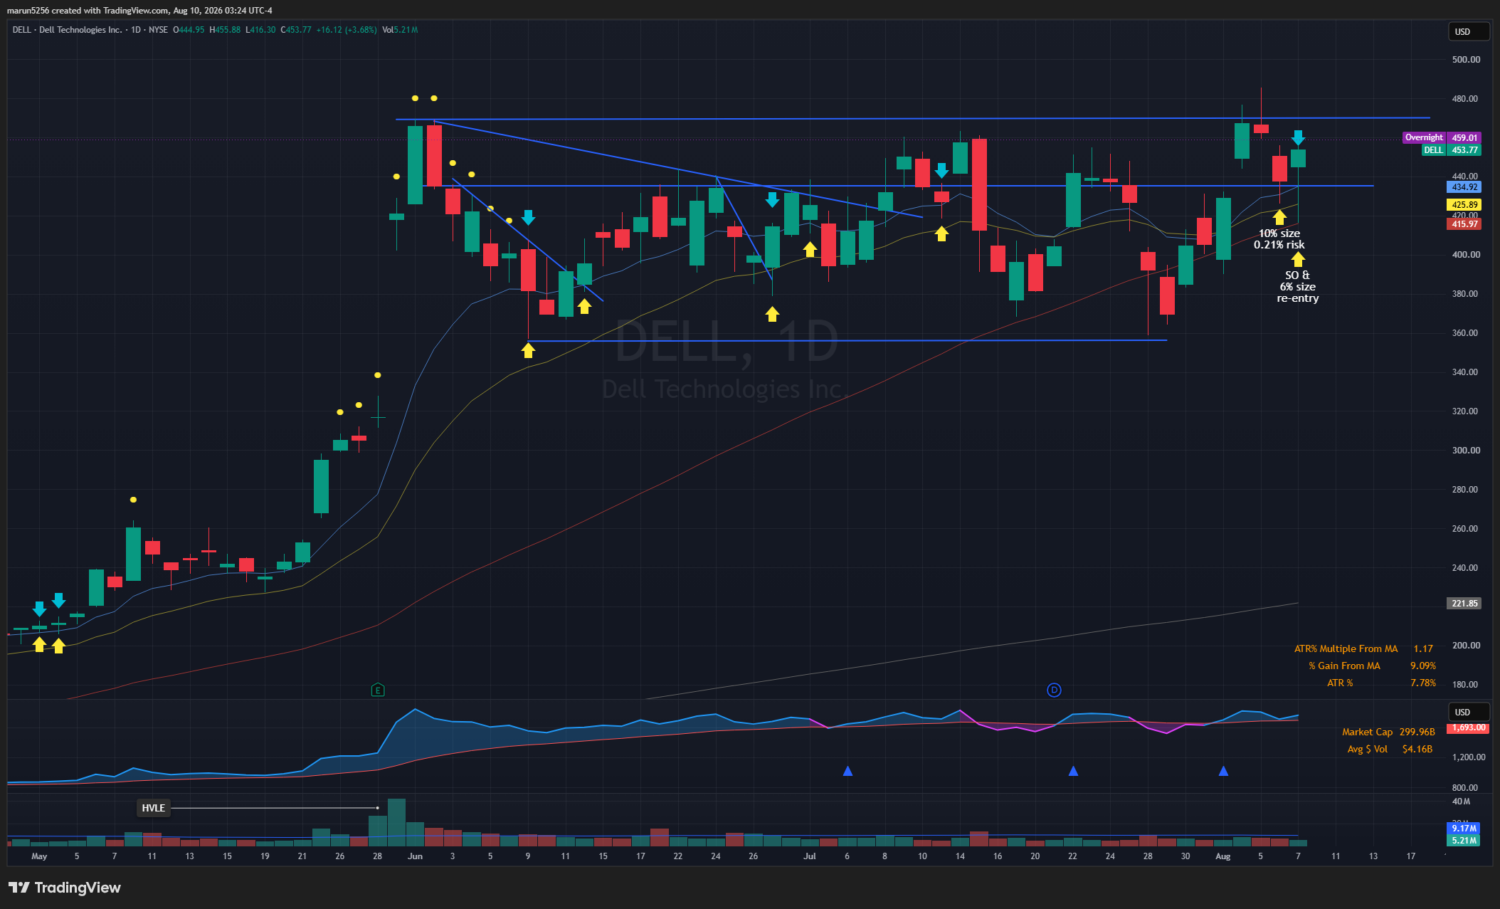The width and height of the screenshot is (1500, 909).
Task: Click the blue triangle marker below July 22
Action: pyautogui.click(x=1073, y=771)
